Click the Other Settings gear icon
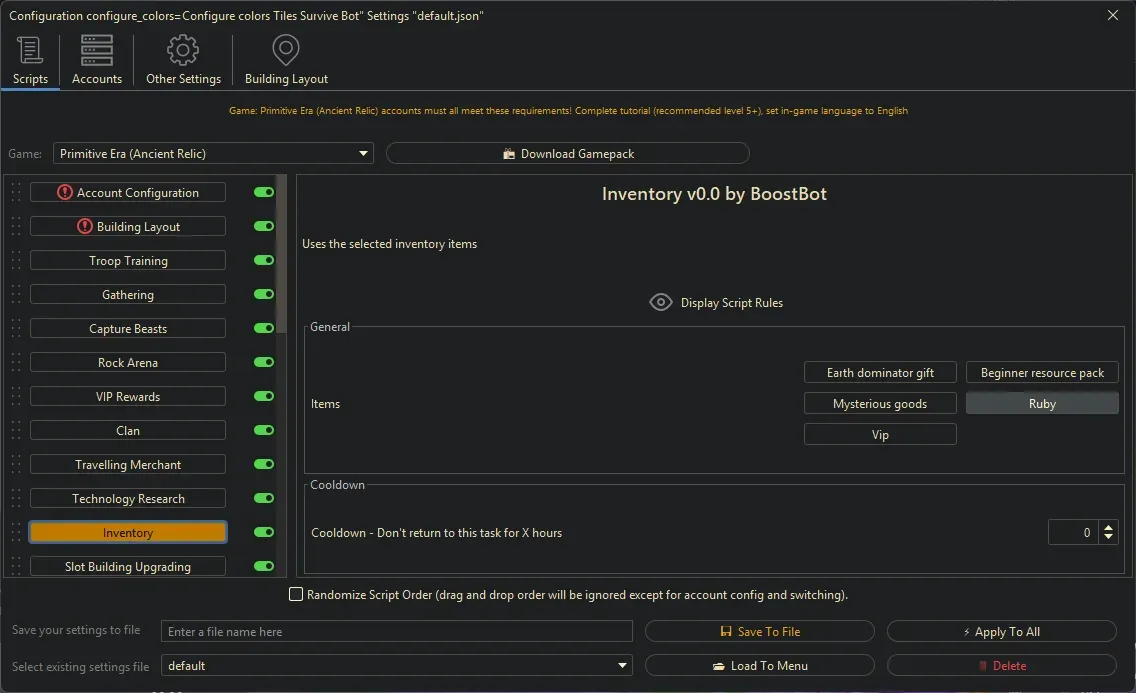1136x693 pixels. click(183, 49)
